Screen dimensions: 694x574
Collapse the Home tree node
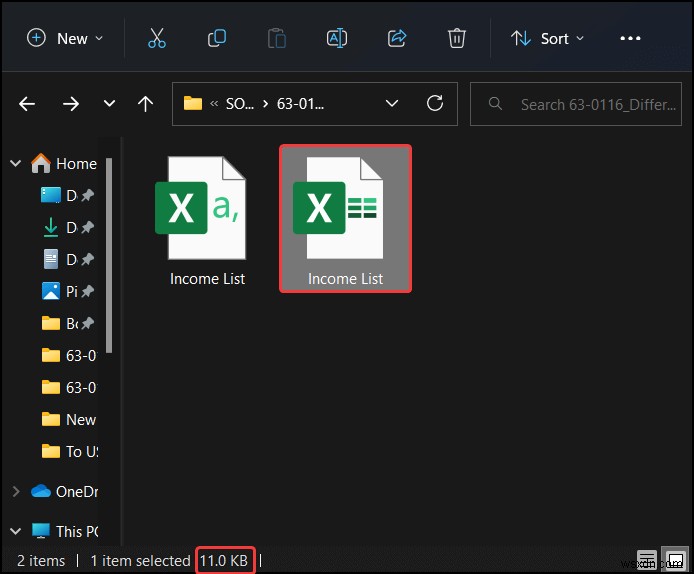pos(15,163)
